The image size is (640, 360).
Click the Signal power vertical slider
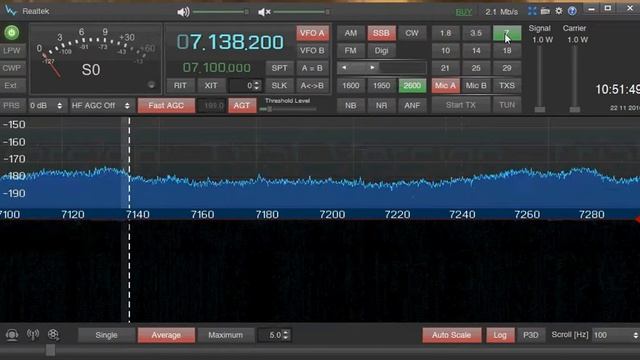pyautogui.click(x=540, y=79)
